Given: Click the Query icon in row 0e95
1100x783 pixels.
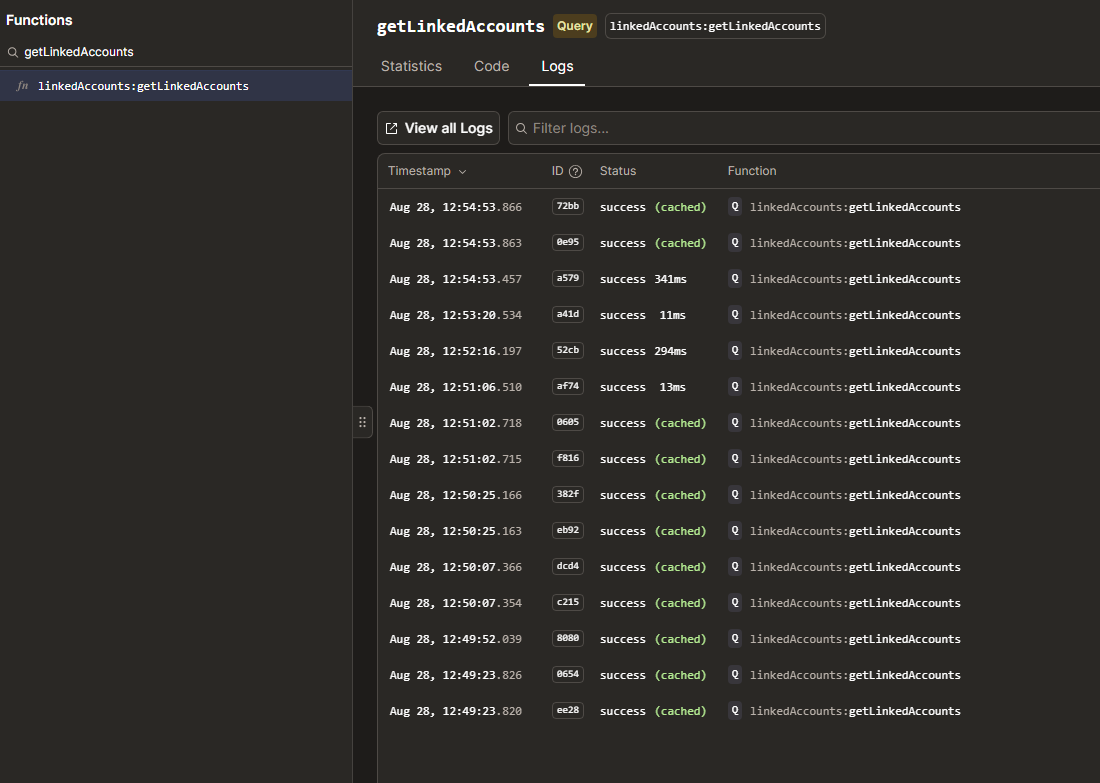Looking at the screenshot, I should click(x=735, y=243).
